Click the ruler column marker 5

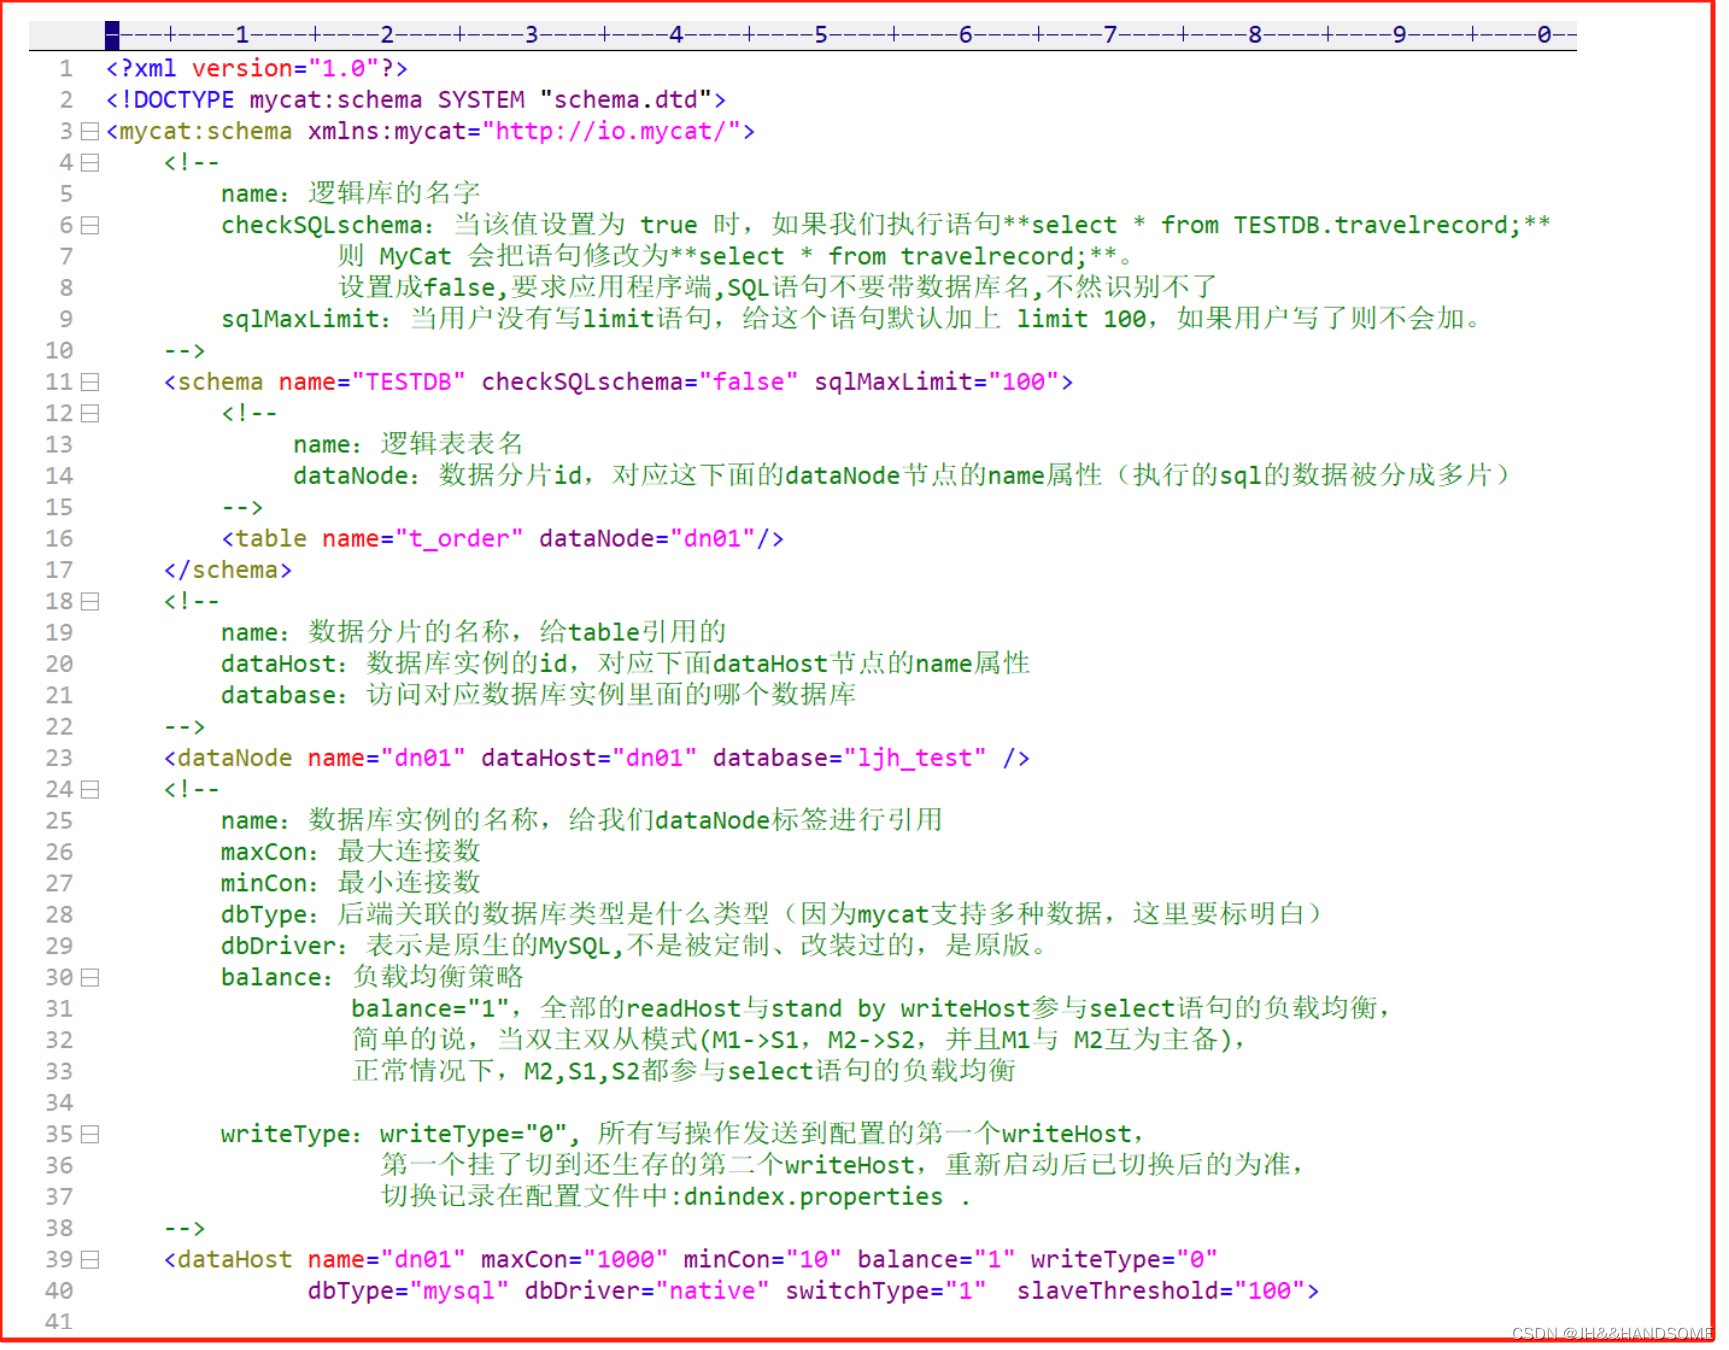tap(821, 35)
